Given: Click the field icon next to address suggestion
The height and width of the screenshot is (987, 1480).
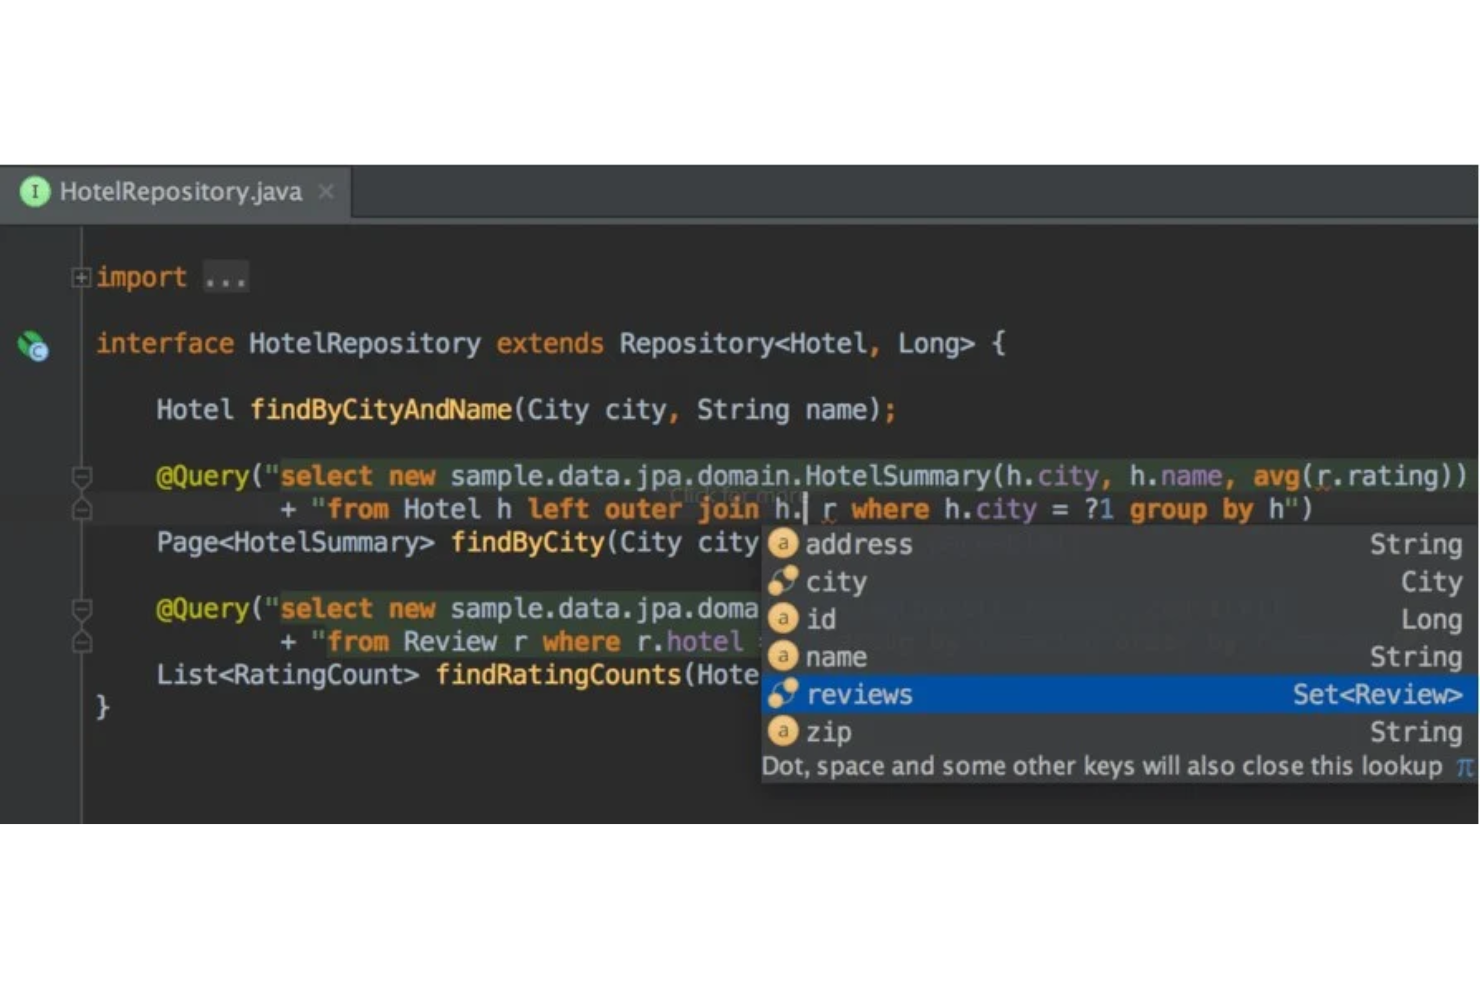Looking at the screenshot, I should pyautogui.click(x=783, y=543).
